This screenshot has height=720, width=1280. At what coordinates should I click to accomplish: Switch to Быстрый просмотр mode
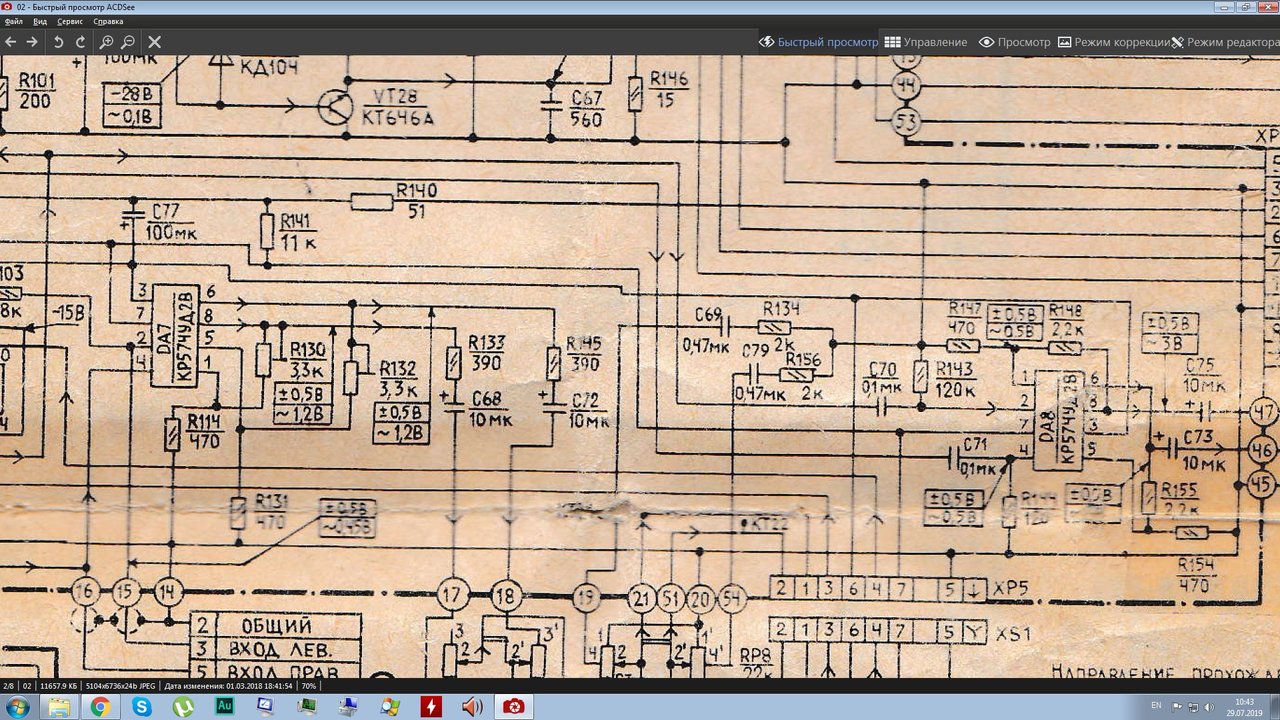[x=818, y=42]
